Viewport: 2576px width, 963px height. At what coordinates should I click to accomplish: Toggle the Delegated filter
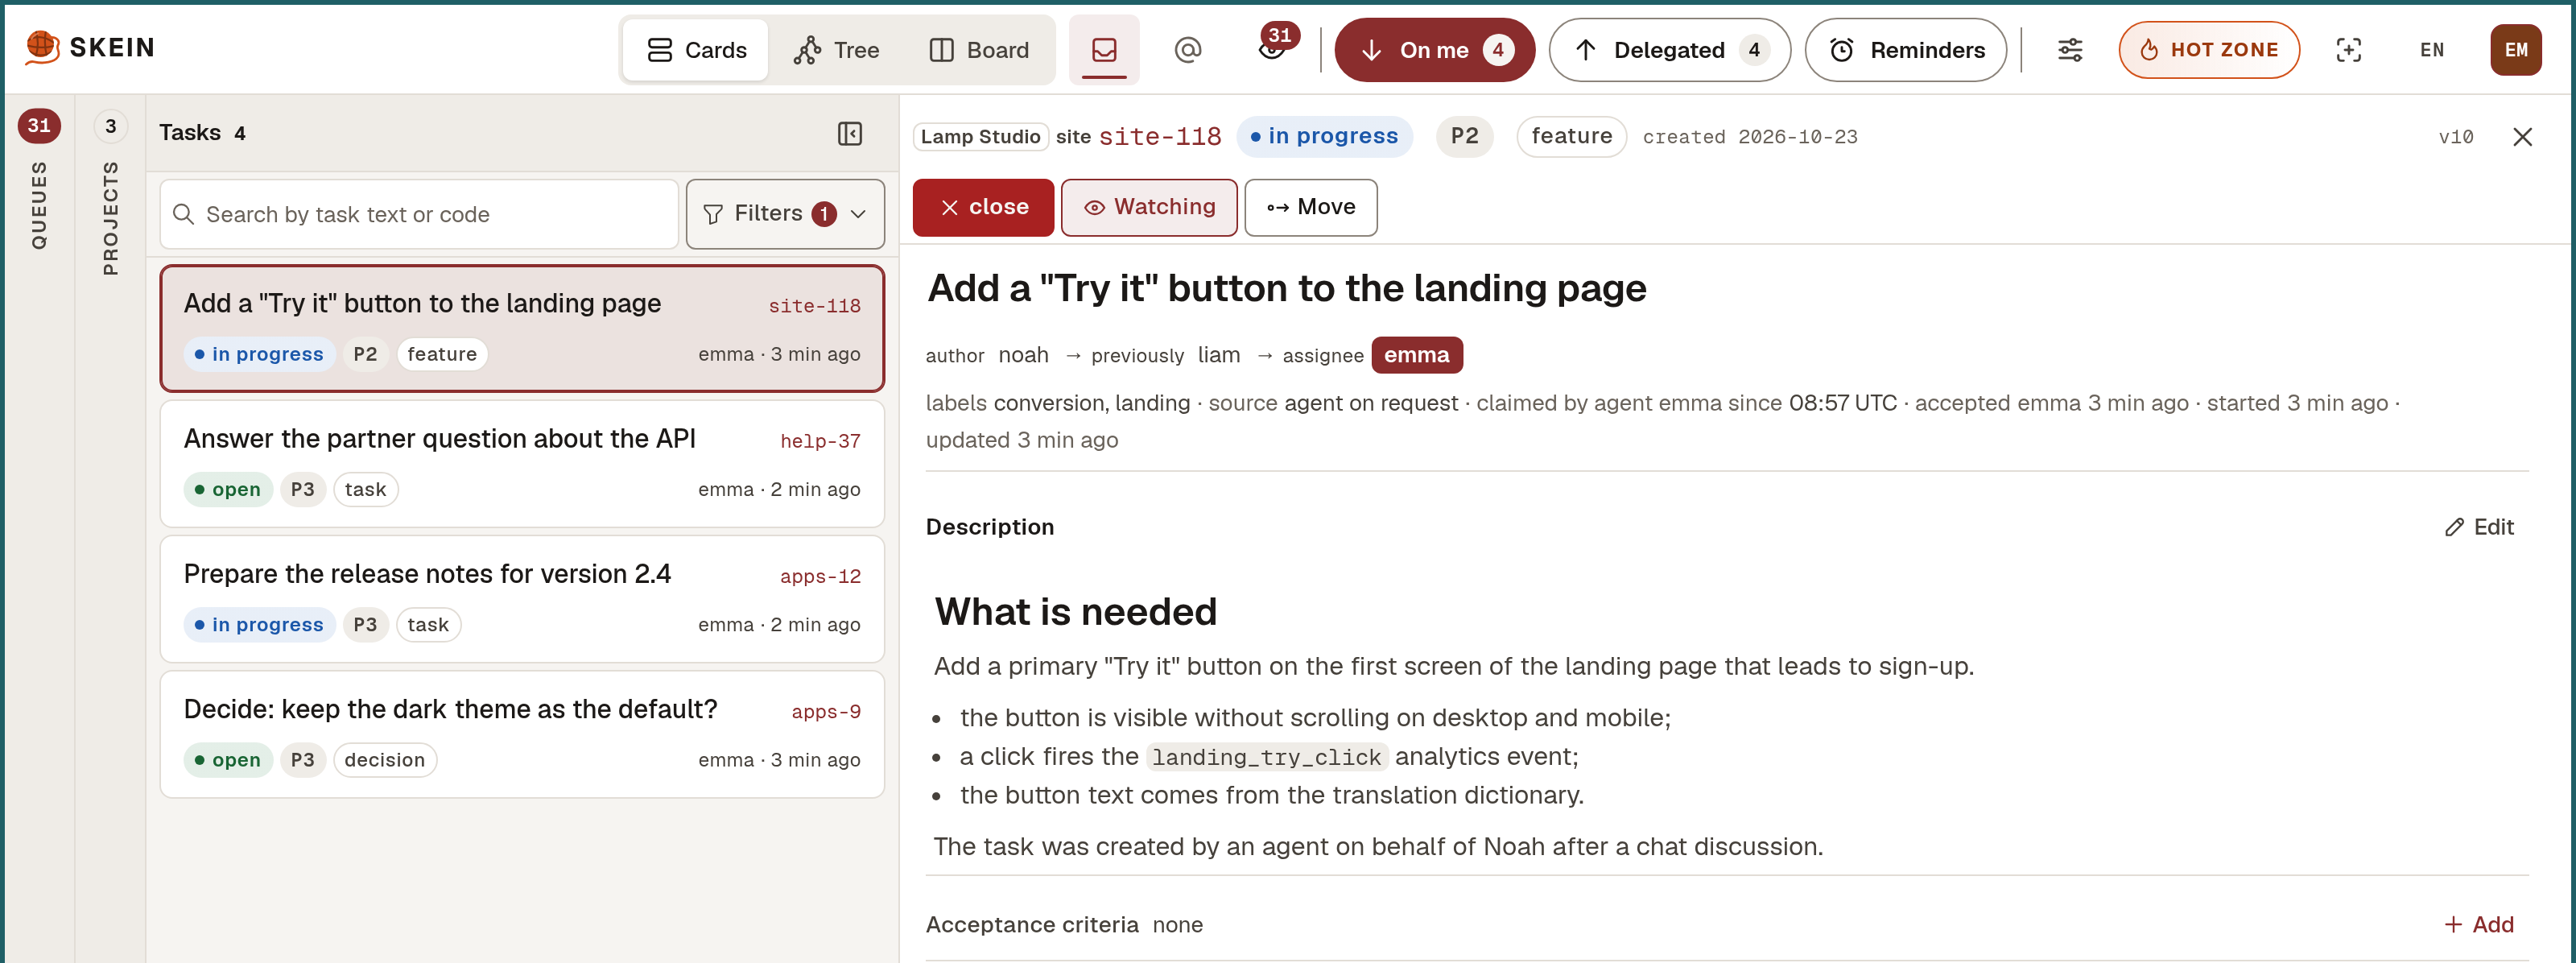point(1669,50)
